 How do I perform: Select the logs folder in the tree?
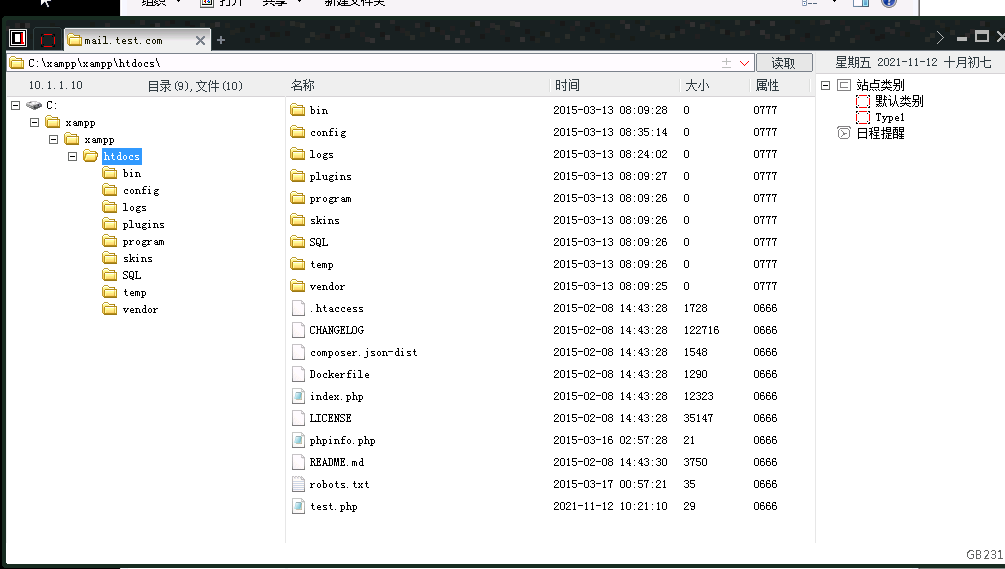[134, 208]
